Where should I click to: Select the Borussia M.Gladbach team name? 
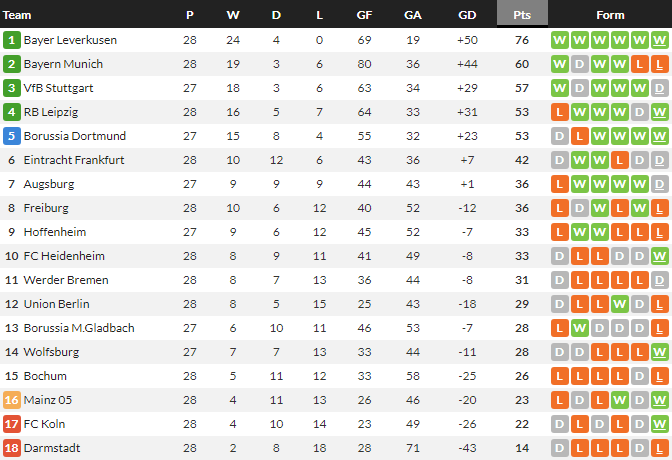click(x=78, y=328)
